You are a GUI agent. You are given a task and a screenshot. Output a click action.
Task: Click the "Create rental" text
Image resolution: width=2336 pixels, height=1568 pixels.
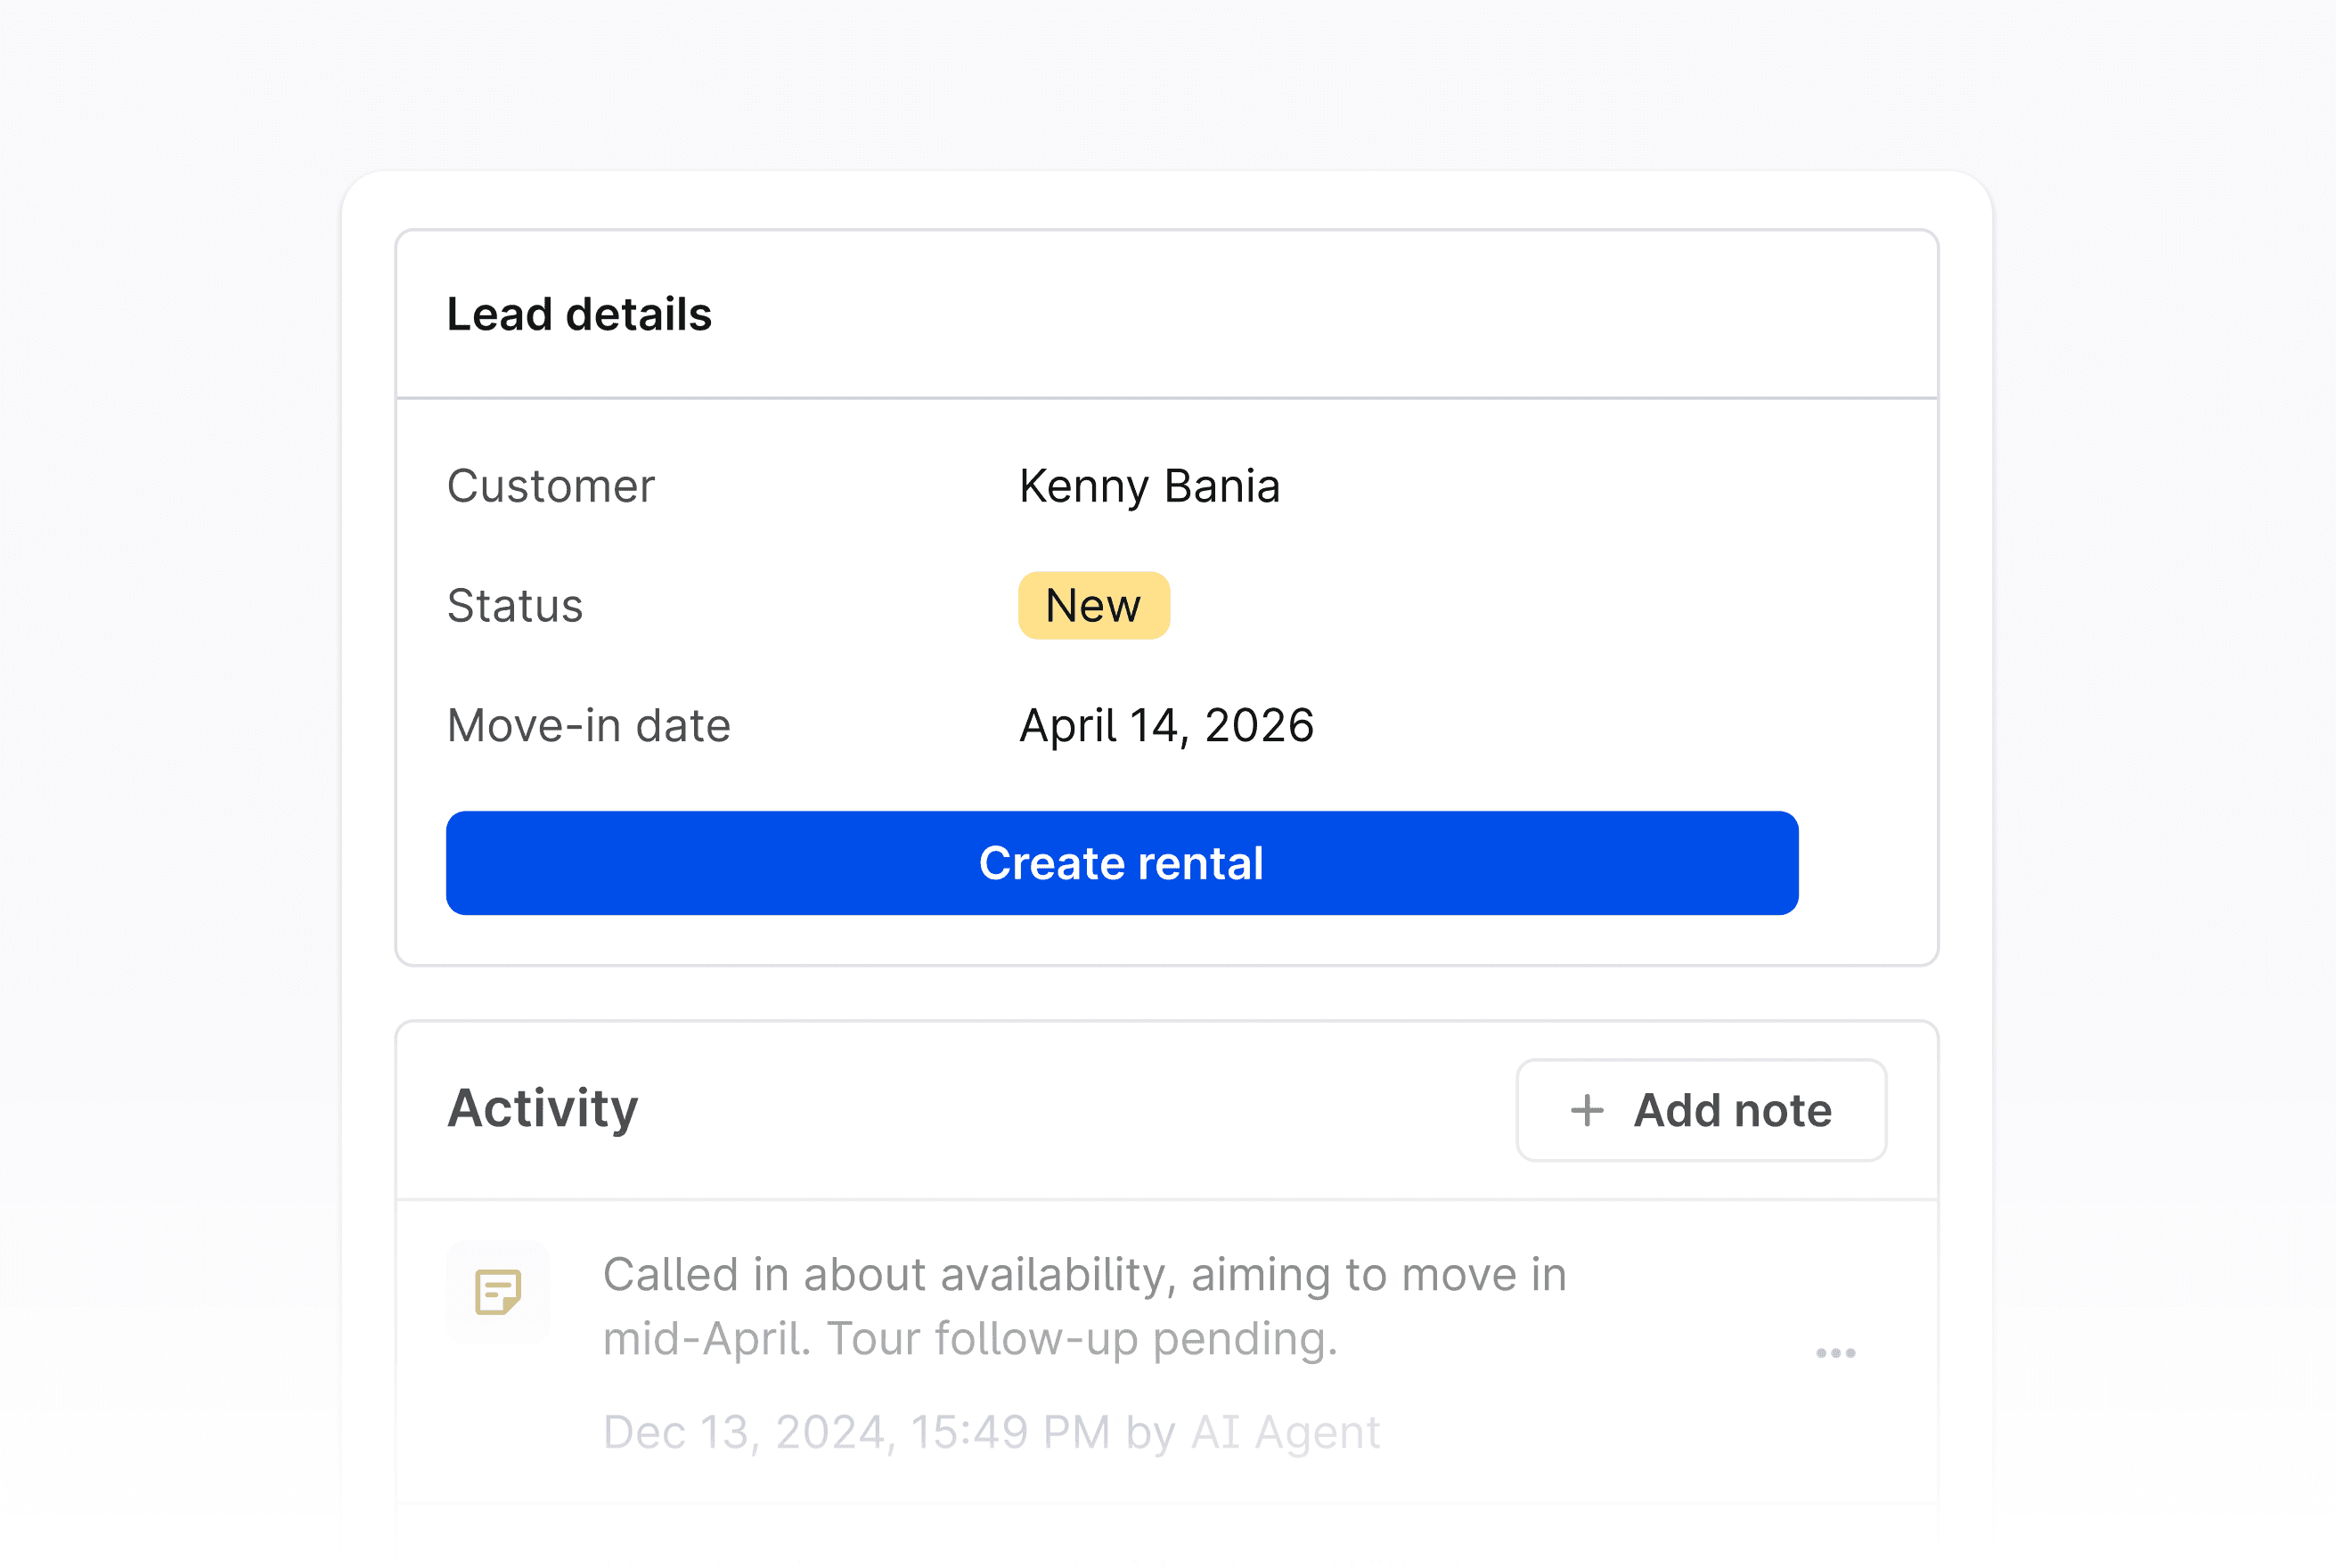[x=1121, y=863]
